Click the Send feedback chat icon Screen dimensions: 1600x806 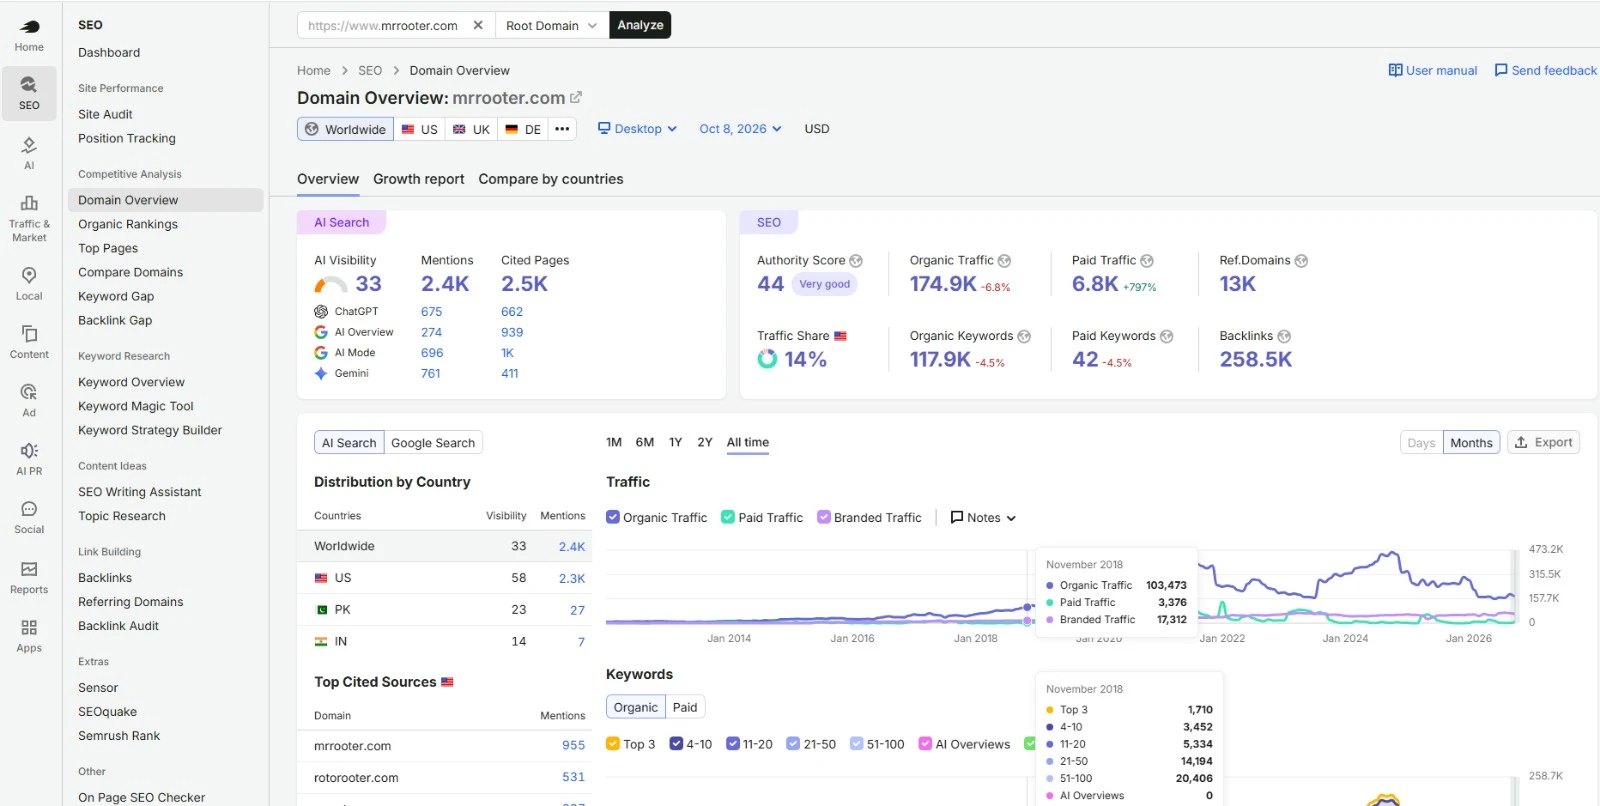tap(1501, 70)
